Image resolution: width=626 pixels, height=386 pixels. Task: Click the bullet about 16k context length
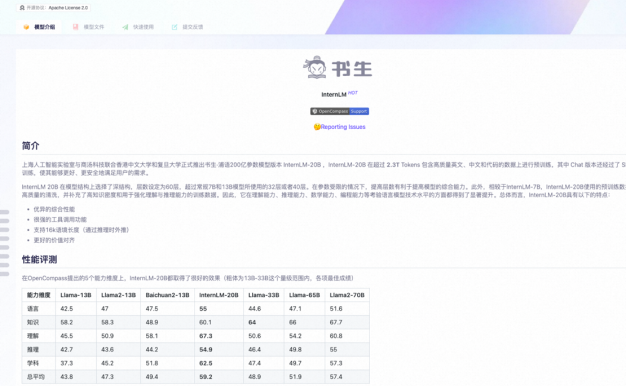(81, 230)
